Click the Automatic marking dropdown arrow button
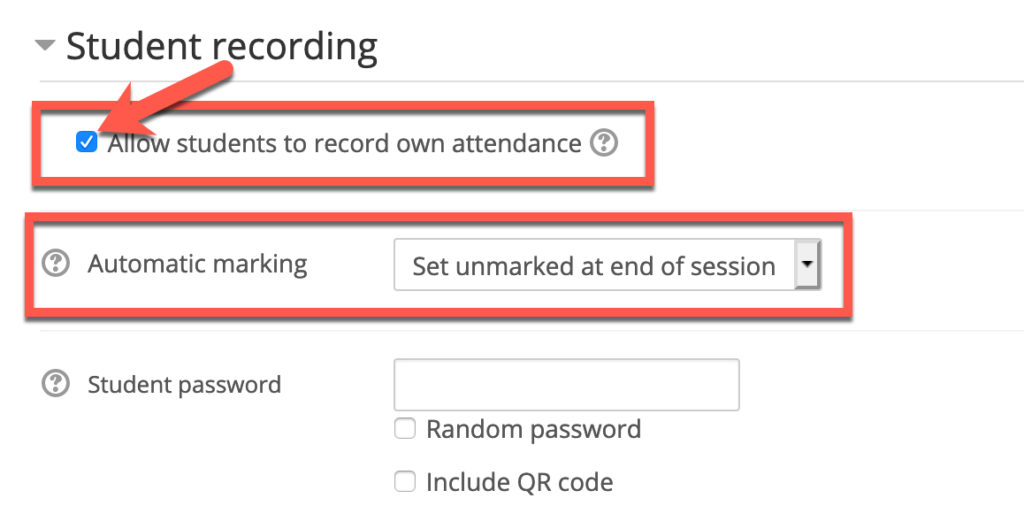Image resolution: width=1024 pixels, height=506 pixels. [x=806, y=265]
